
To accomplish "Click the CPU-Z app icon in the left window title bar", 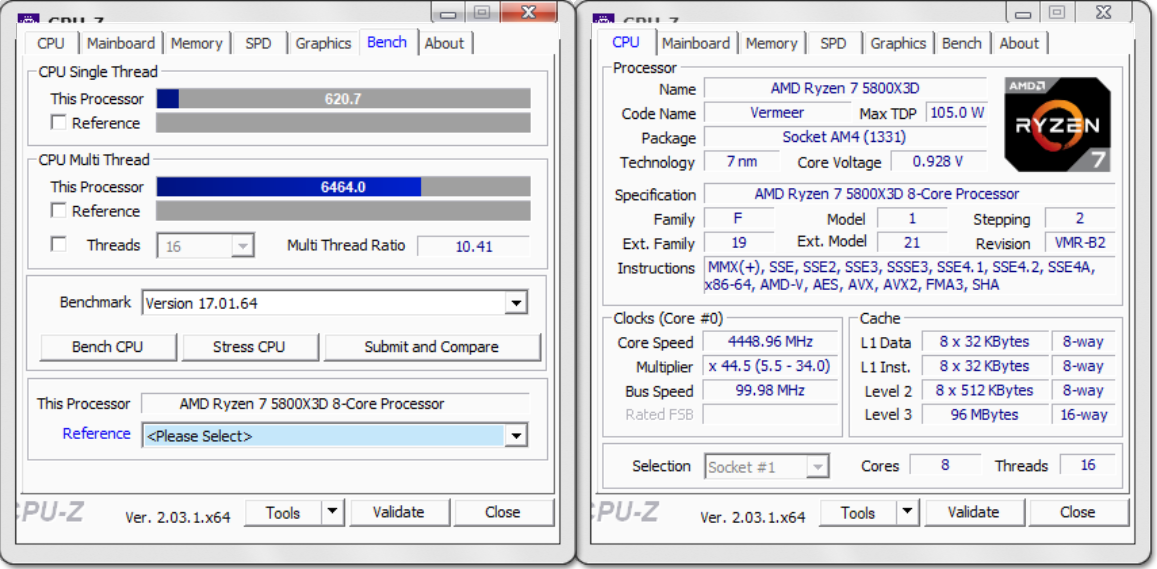I will (x=28, y=18).
